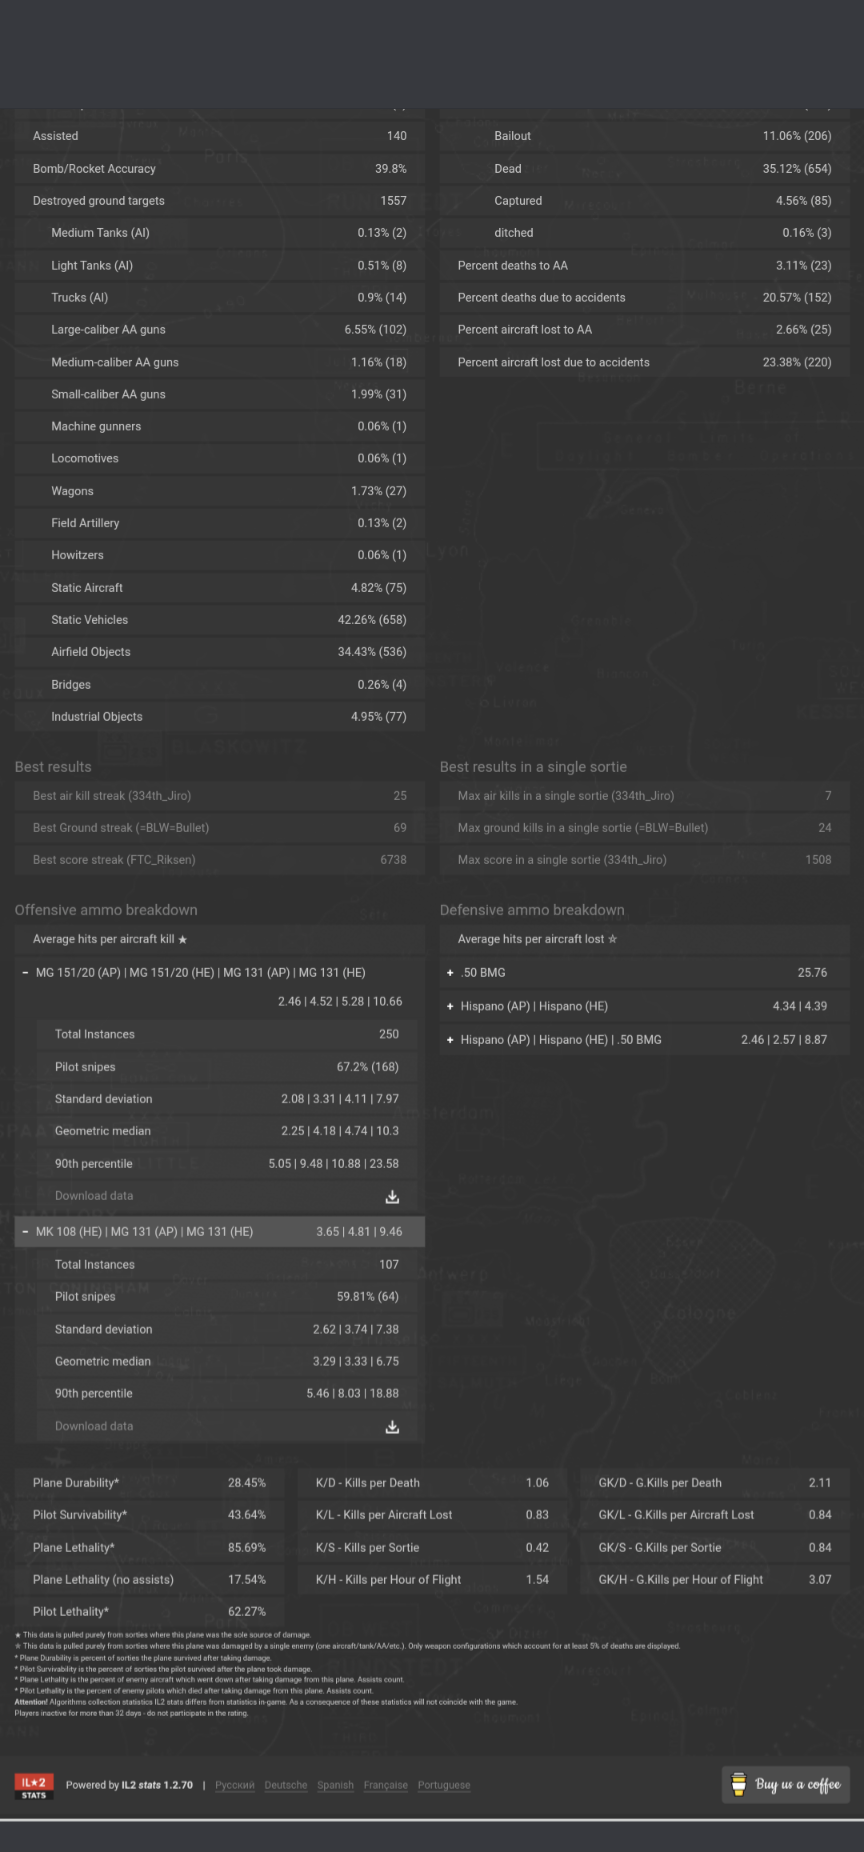Screen dimensions: 864x1852
Task: Download data for MK 108 ammo breakdown
Action: (x=392, y=1427)
